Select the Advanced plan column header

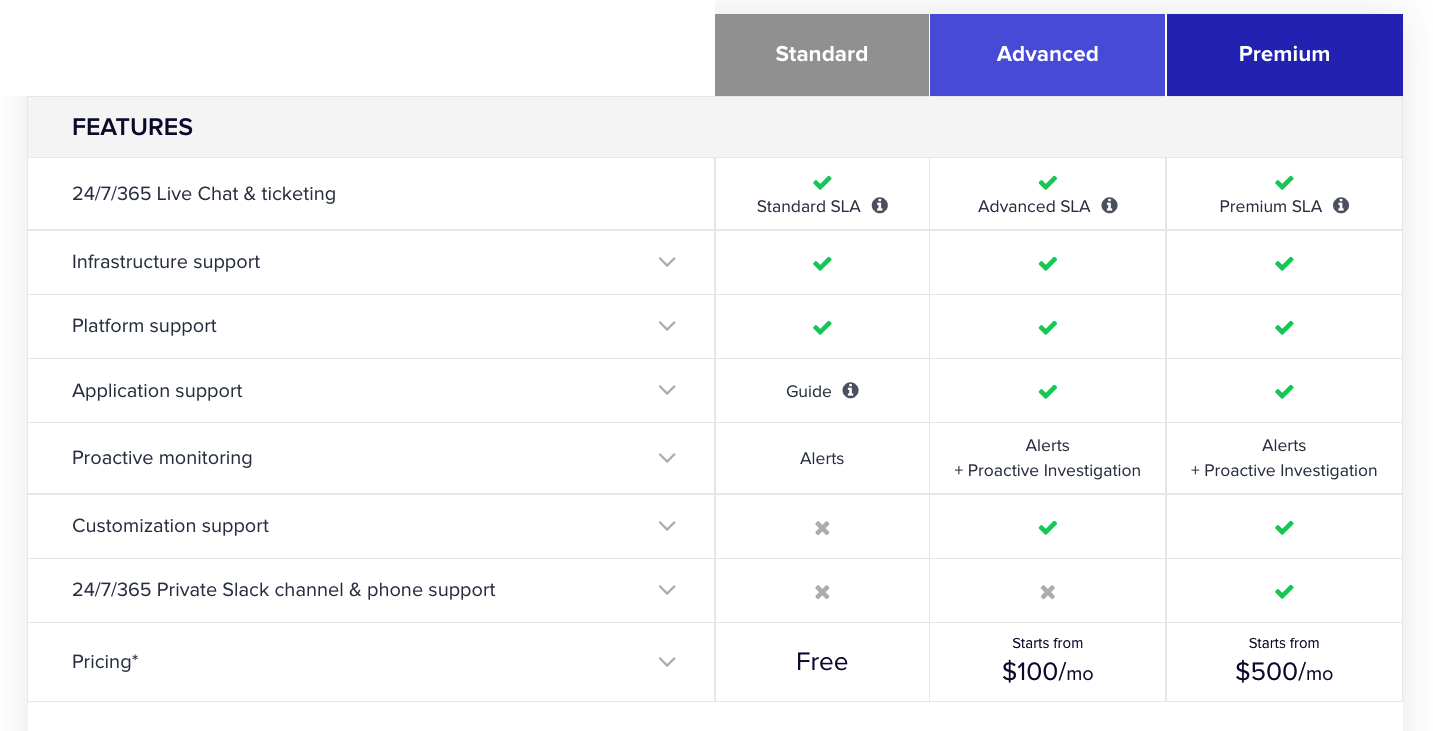(1047, 55)
